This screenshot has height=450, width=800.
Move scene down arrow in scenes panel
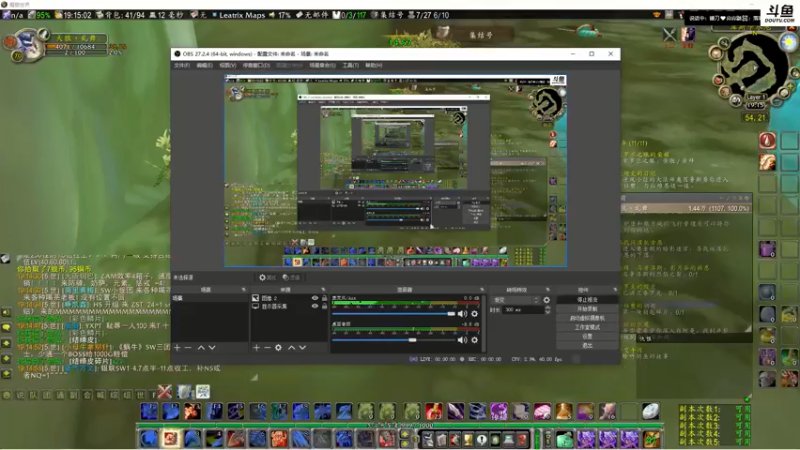212,347
